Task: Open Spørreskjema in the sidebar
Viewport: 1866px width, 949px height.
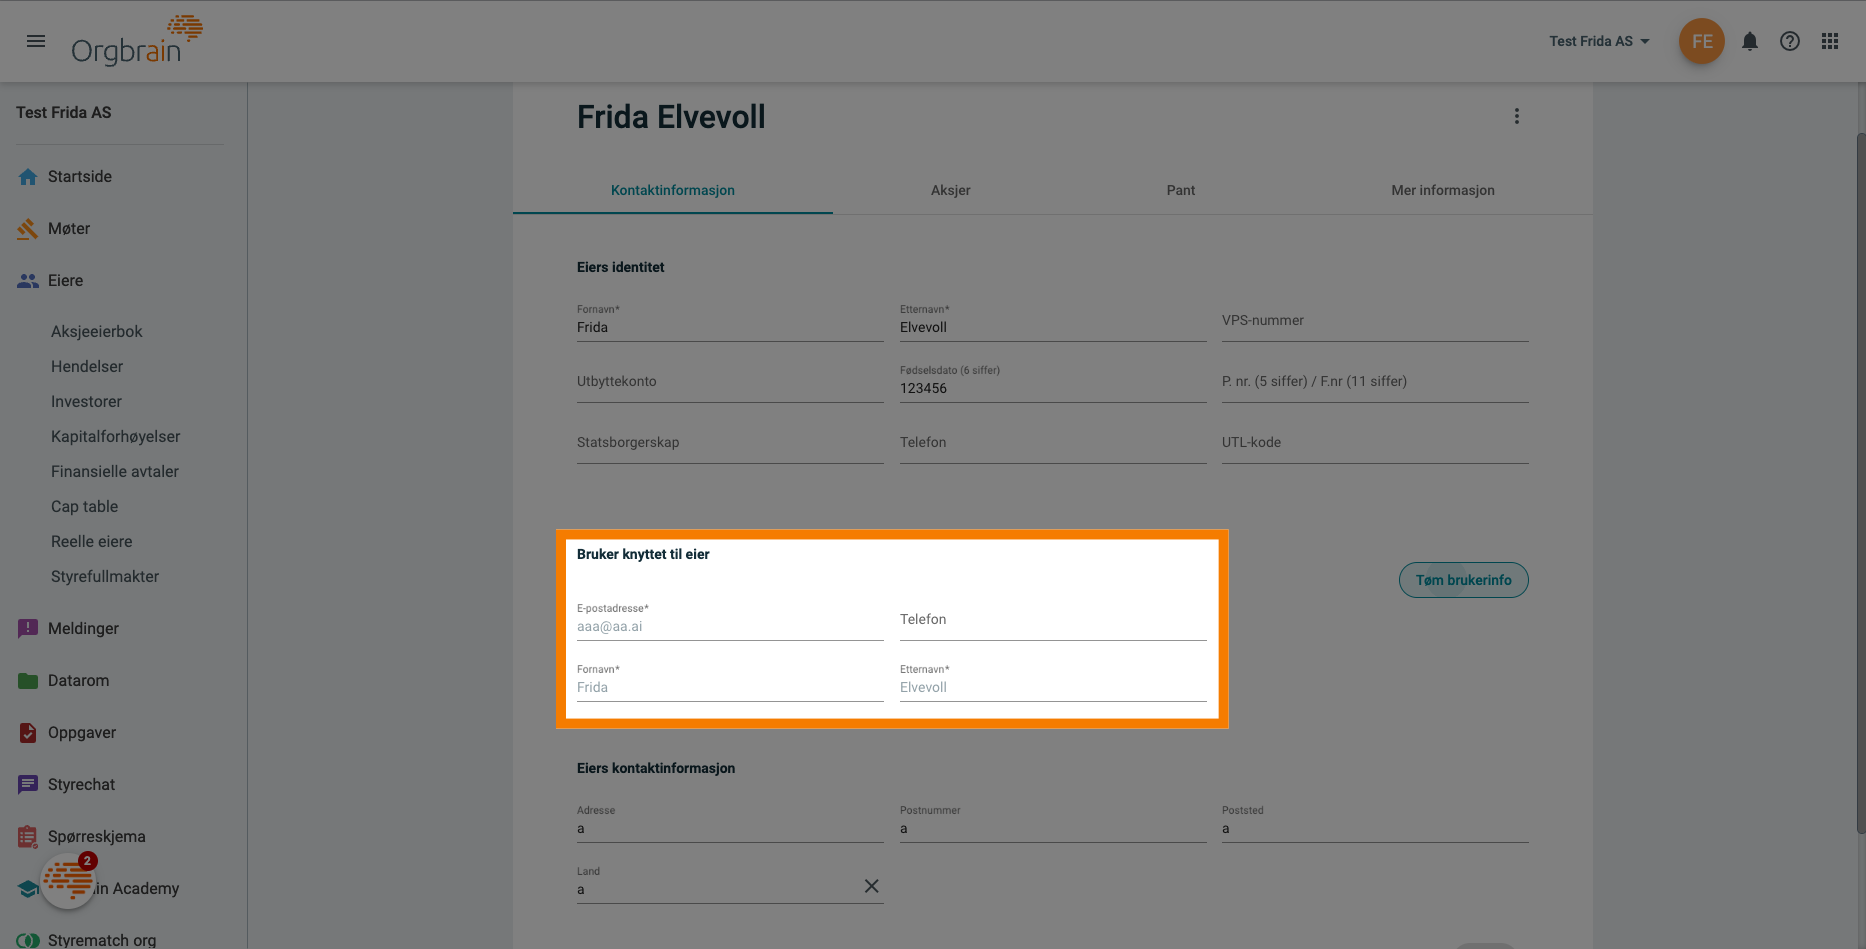Action: point(97,837)
